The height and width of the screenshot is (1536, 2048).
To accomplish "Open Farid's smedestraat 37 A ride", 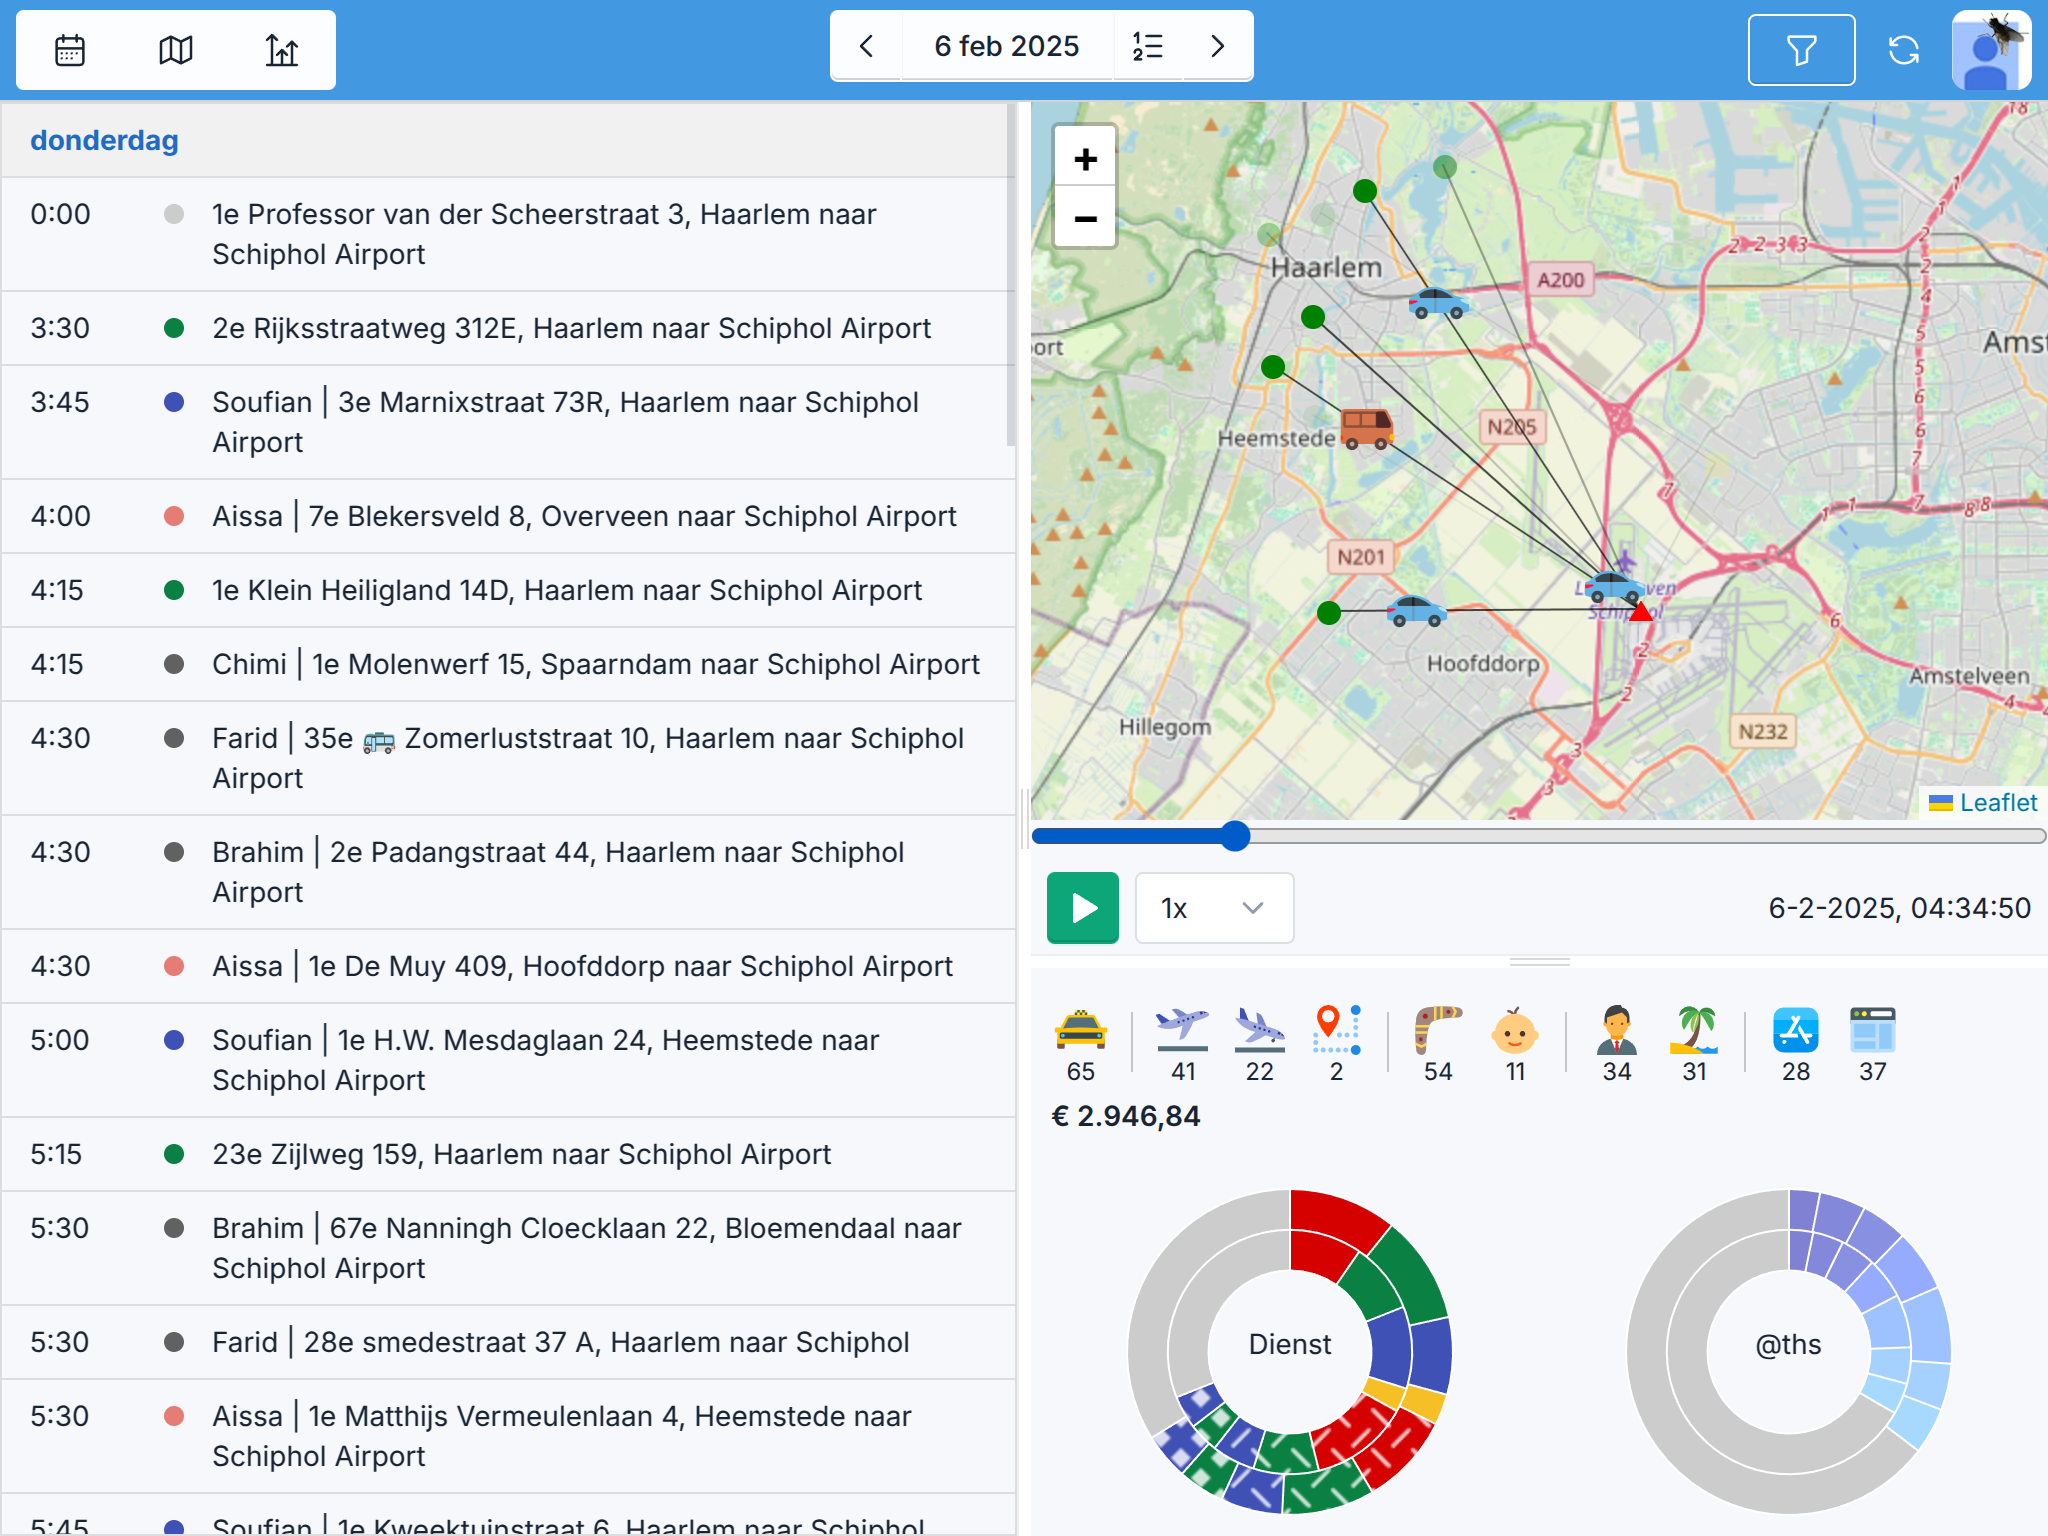I will click(x=508, y=1342).
